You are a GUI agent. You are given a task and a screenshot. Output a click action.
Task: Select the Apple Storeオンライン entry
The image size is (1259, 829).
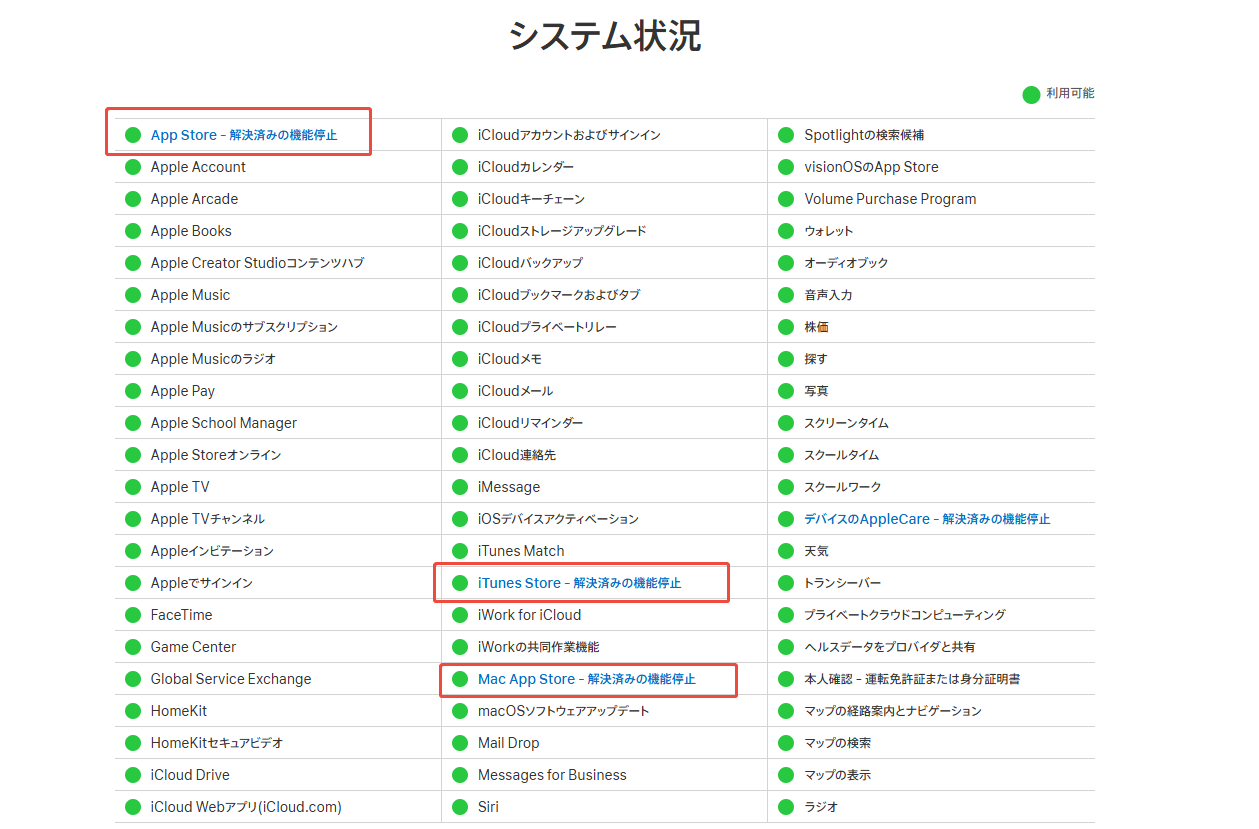[x=216, y=455]
